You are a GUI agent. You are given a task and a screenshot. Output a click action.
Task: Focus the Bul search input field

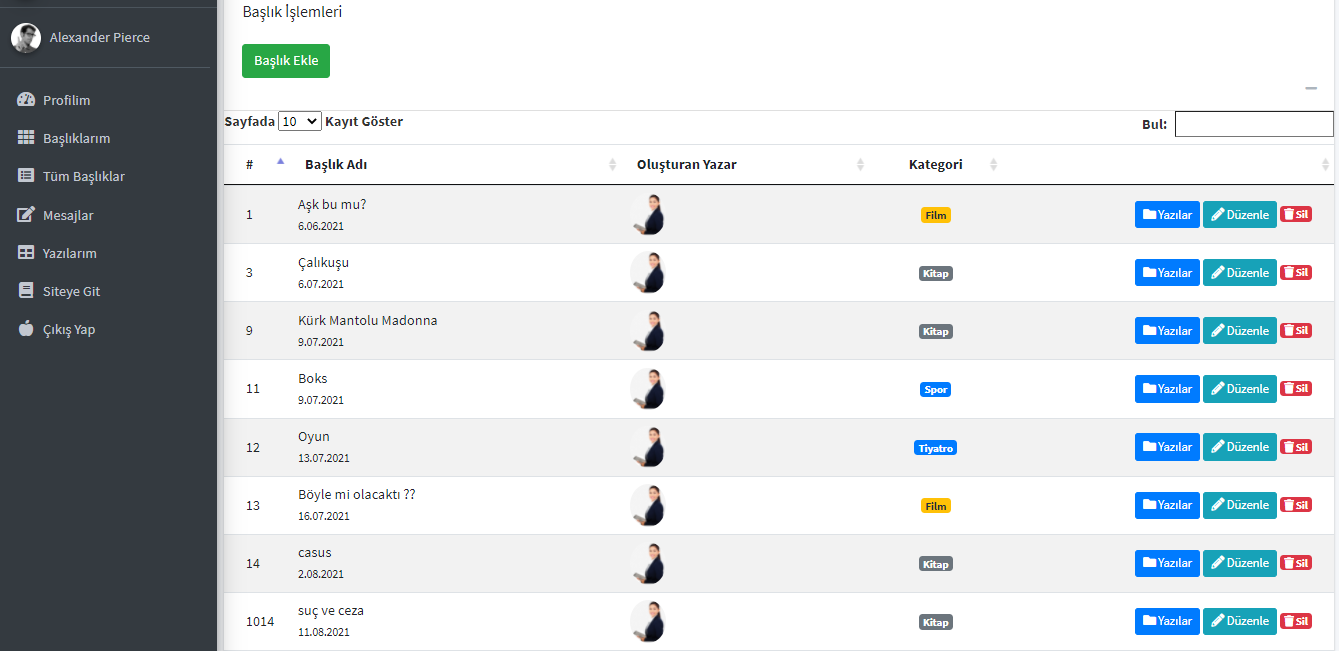tap(1254, 124)
